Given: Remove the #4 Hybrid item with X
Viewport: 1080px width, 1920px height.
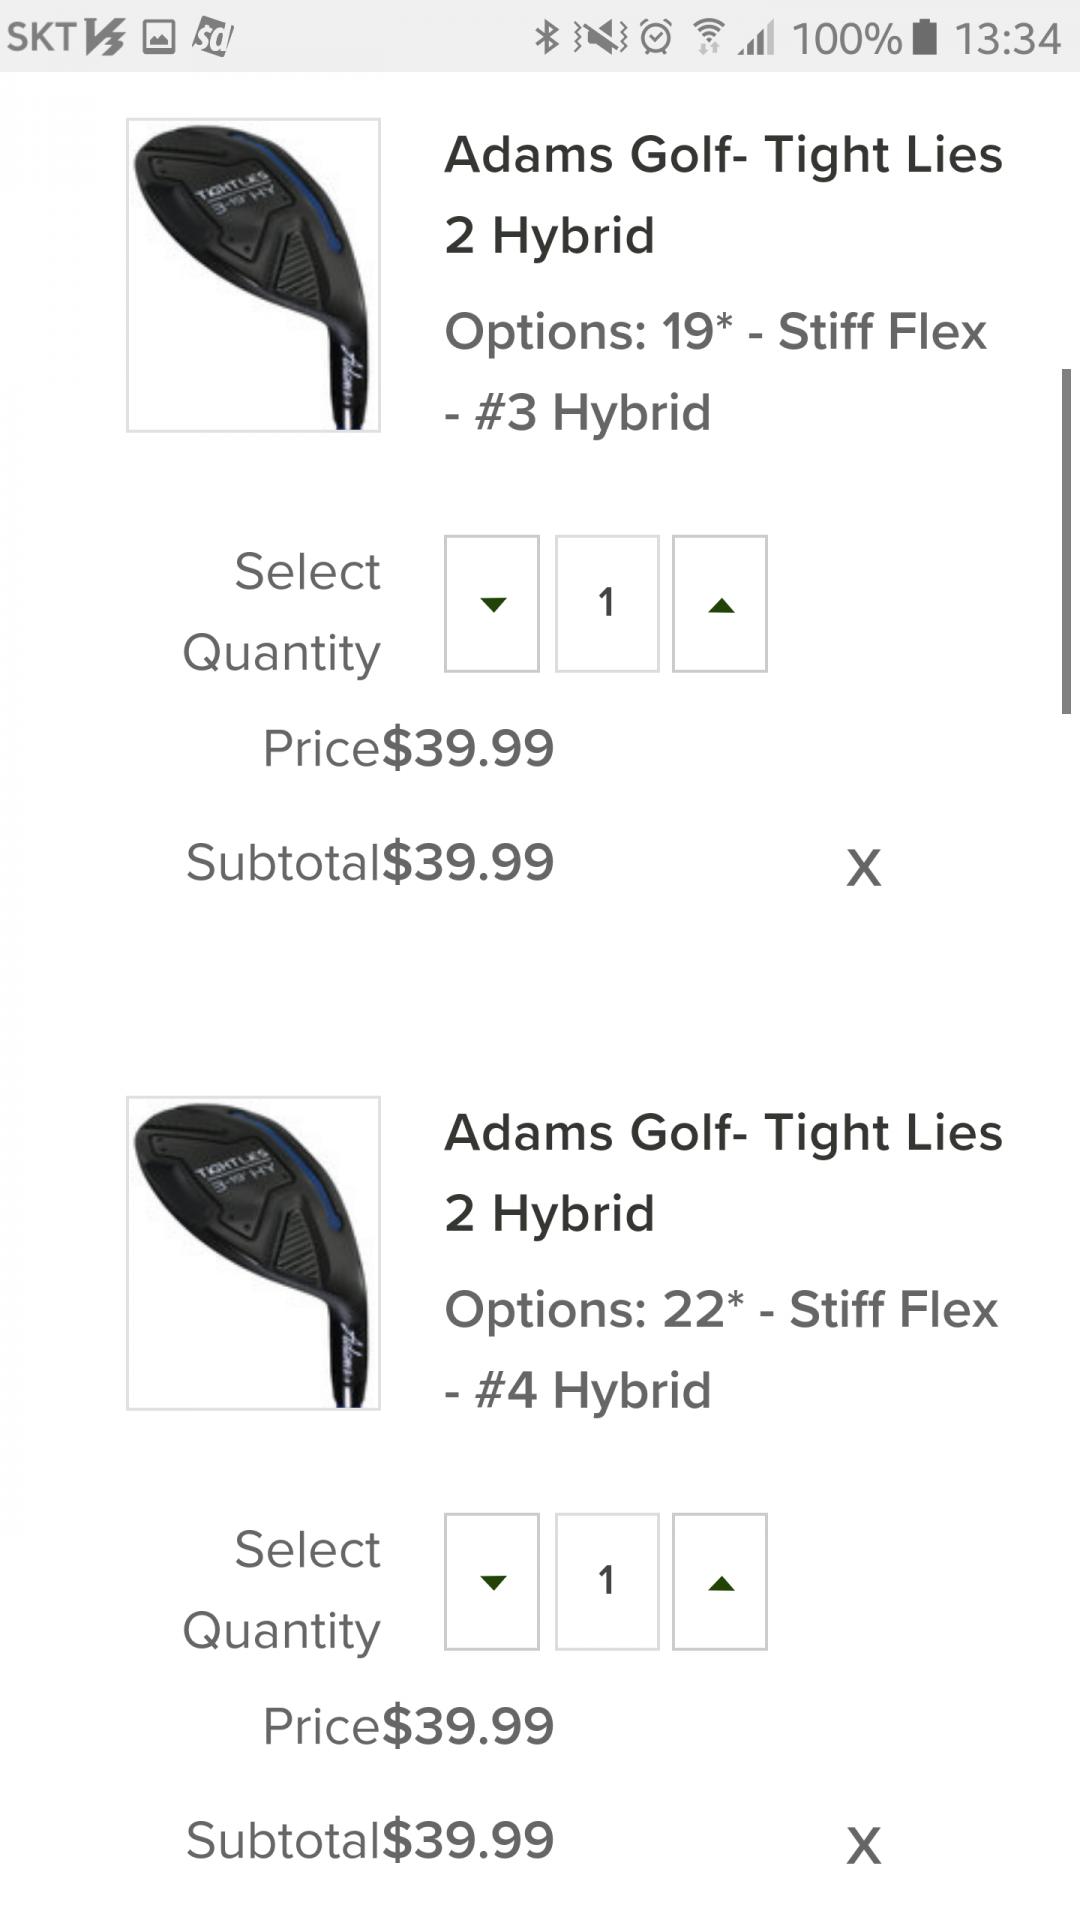Looking at the screenshot, I should tap(863, 1846).
